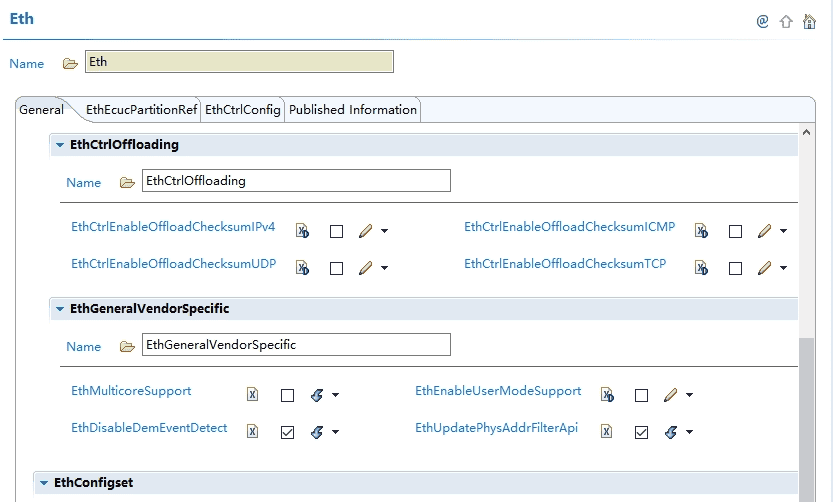Viewport: 833px width, 502px height.
Task: Click folder icon next to EthCtrlOffloading name
Action: 127,182
